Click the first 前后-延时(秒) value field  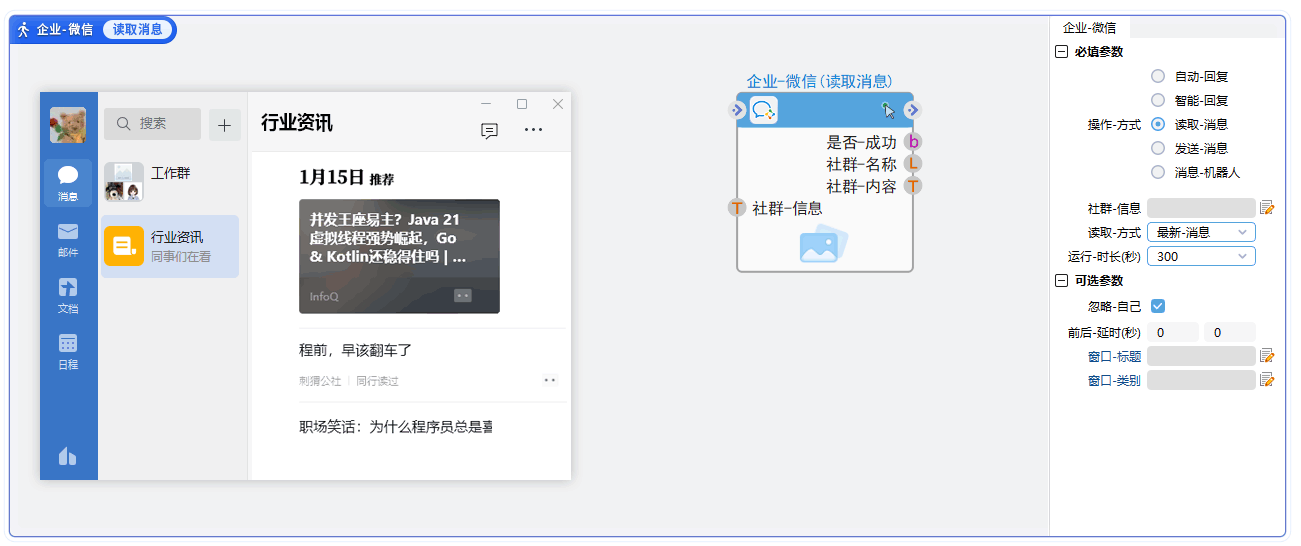tap(1172, 332)
